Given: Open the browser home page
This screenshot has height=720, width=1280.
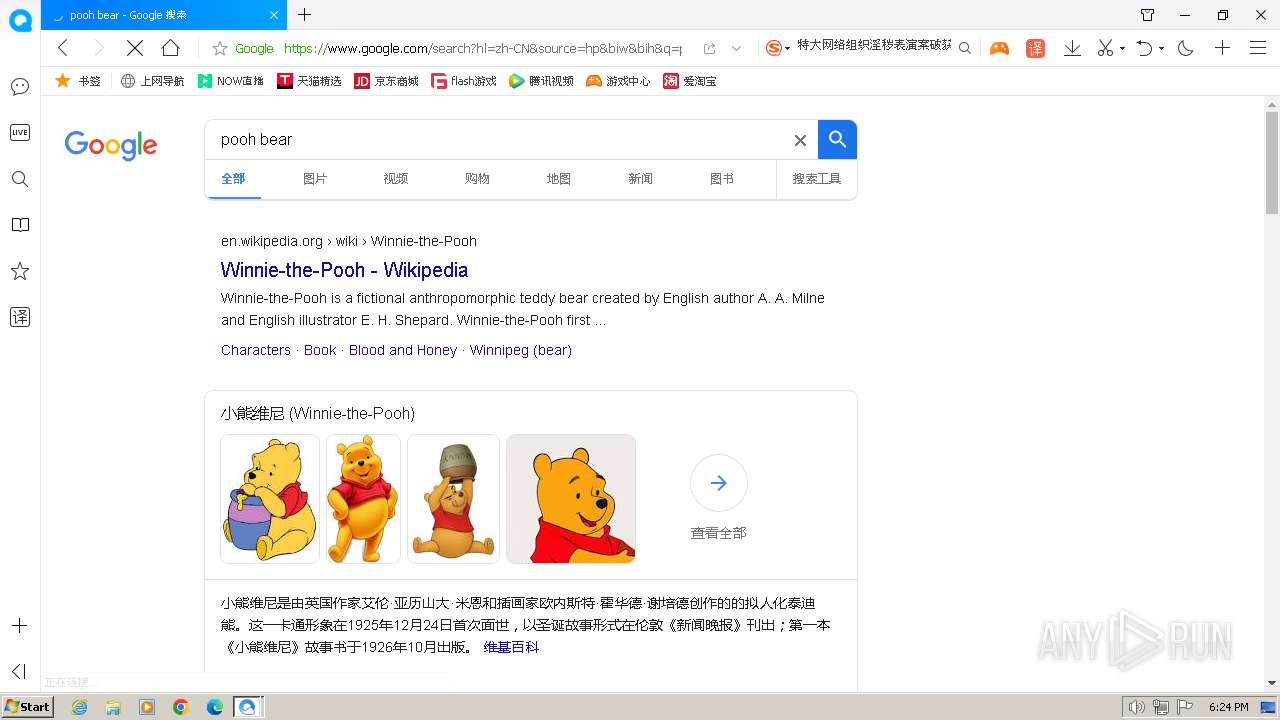Looking at the screenshot, I should coord(171,48).
